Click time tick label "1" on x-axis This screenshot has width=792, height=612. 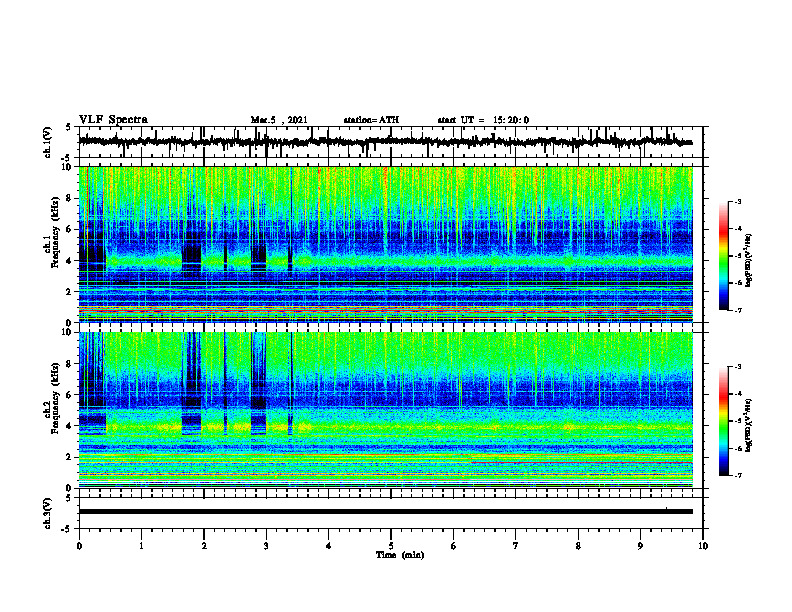coord(142,546)
